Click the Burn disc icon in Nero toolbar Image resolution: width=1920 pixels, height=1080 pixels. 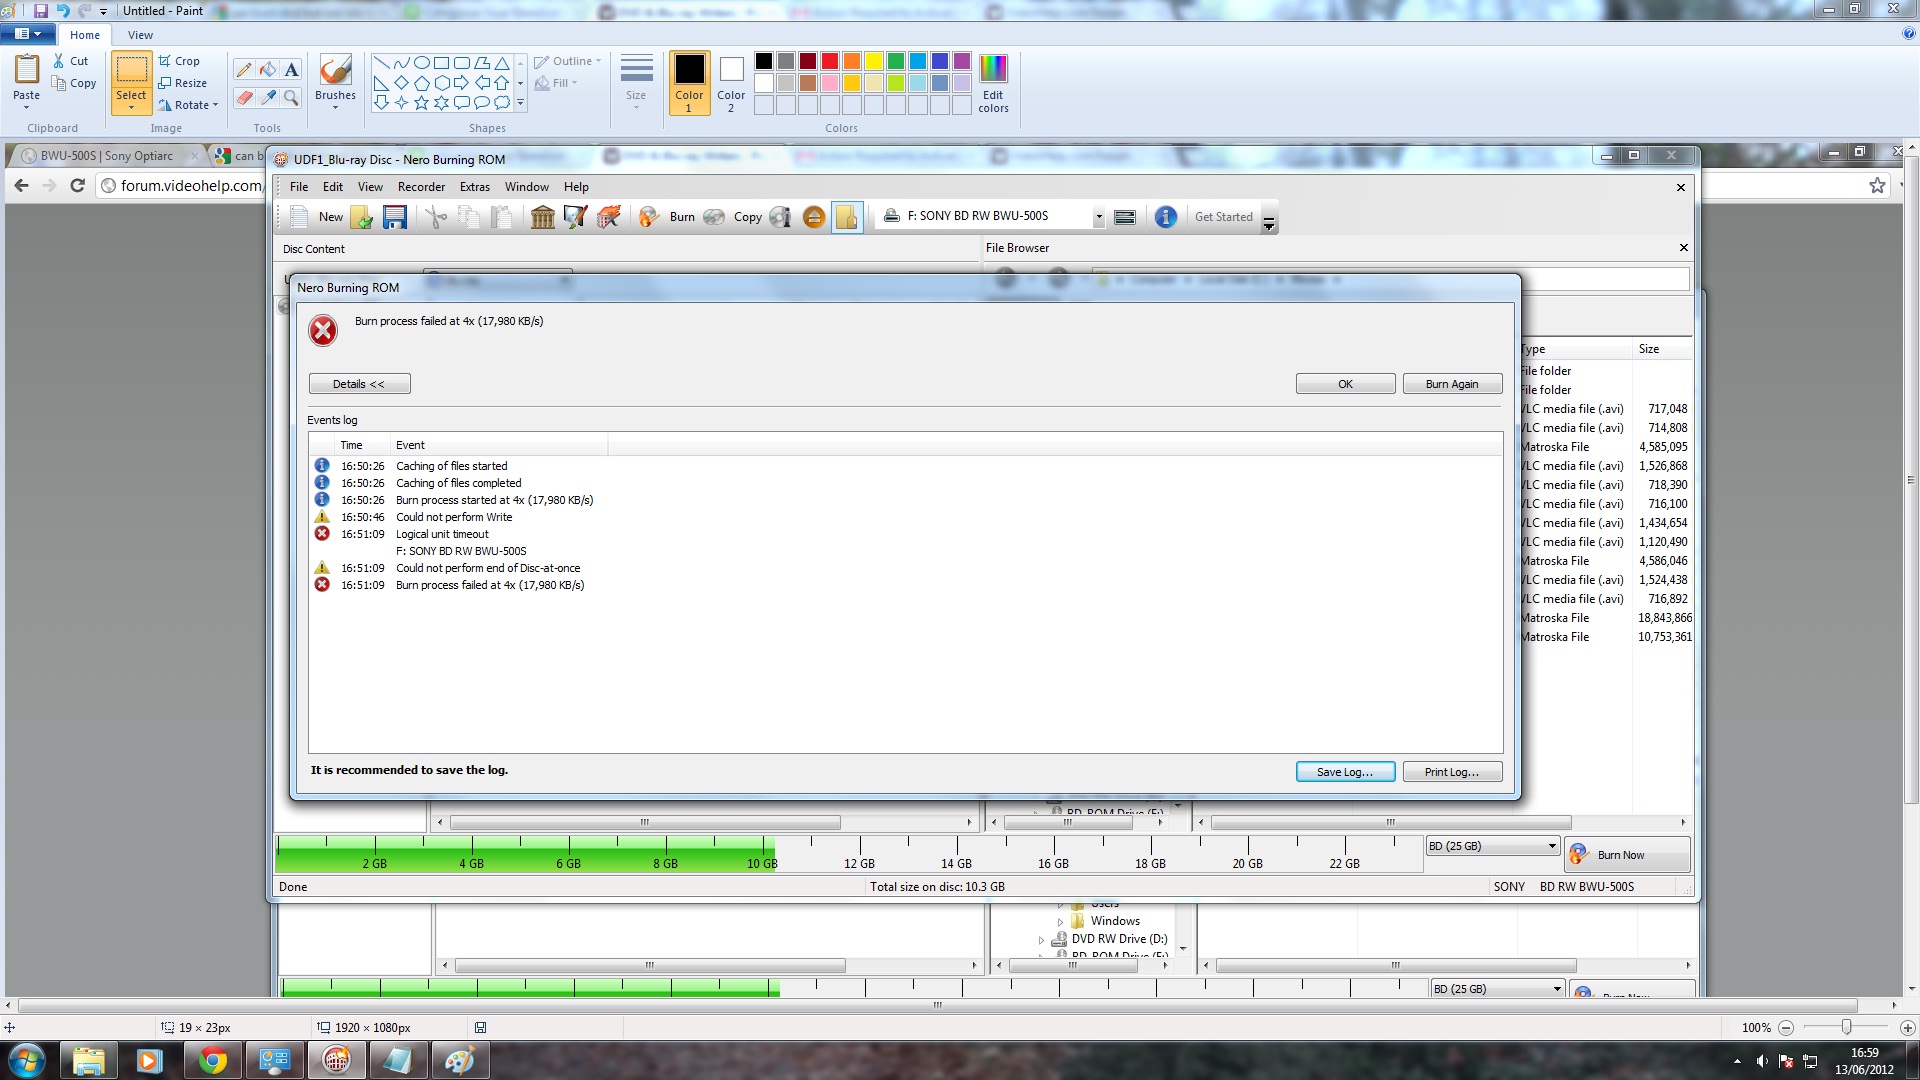(667, 217)
